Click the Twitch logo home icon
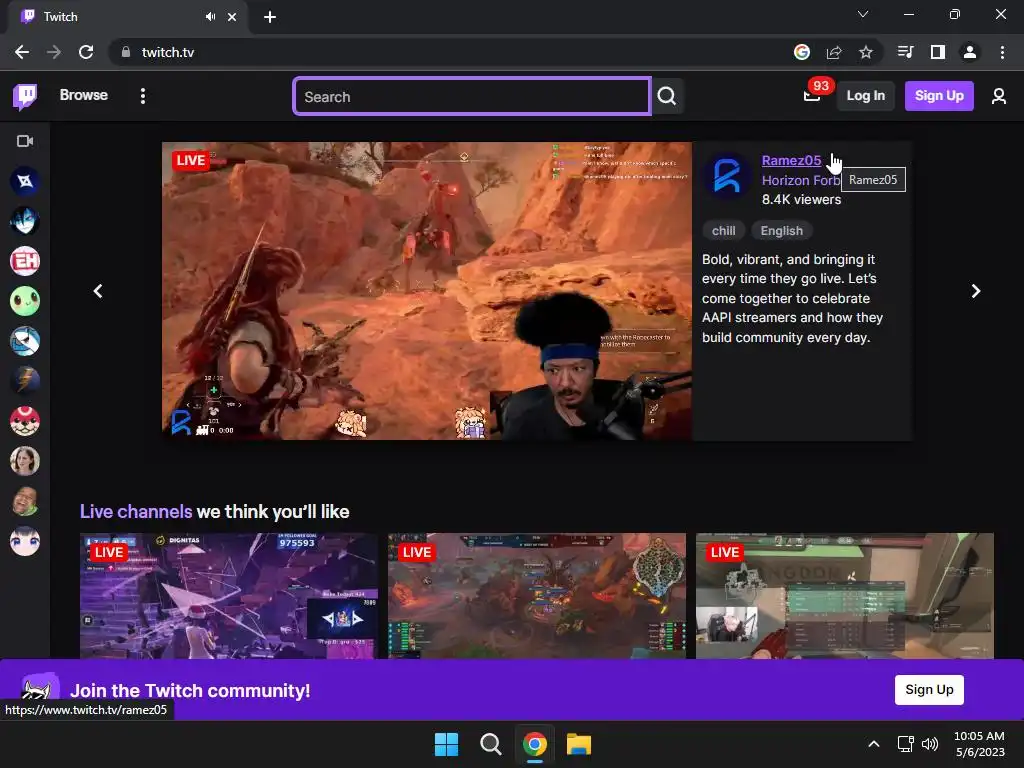The width and height of the screenshot is (1024, 768). [x=25, y=97]
